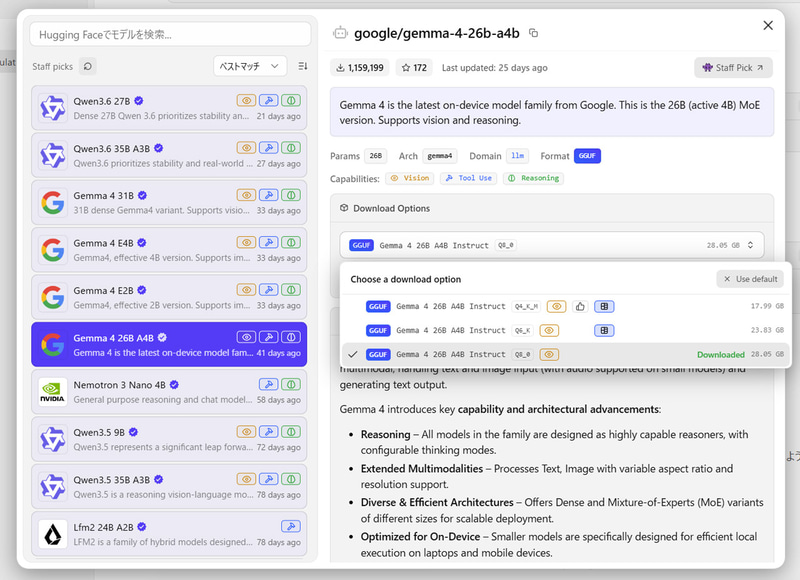Choose the downloaded Q8_0 28.05 GB option

pos(566,355)
